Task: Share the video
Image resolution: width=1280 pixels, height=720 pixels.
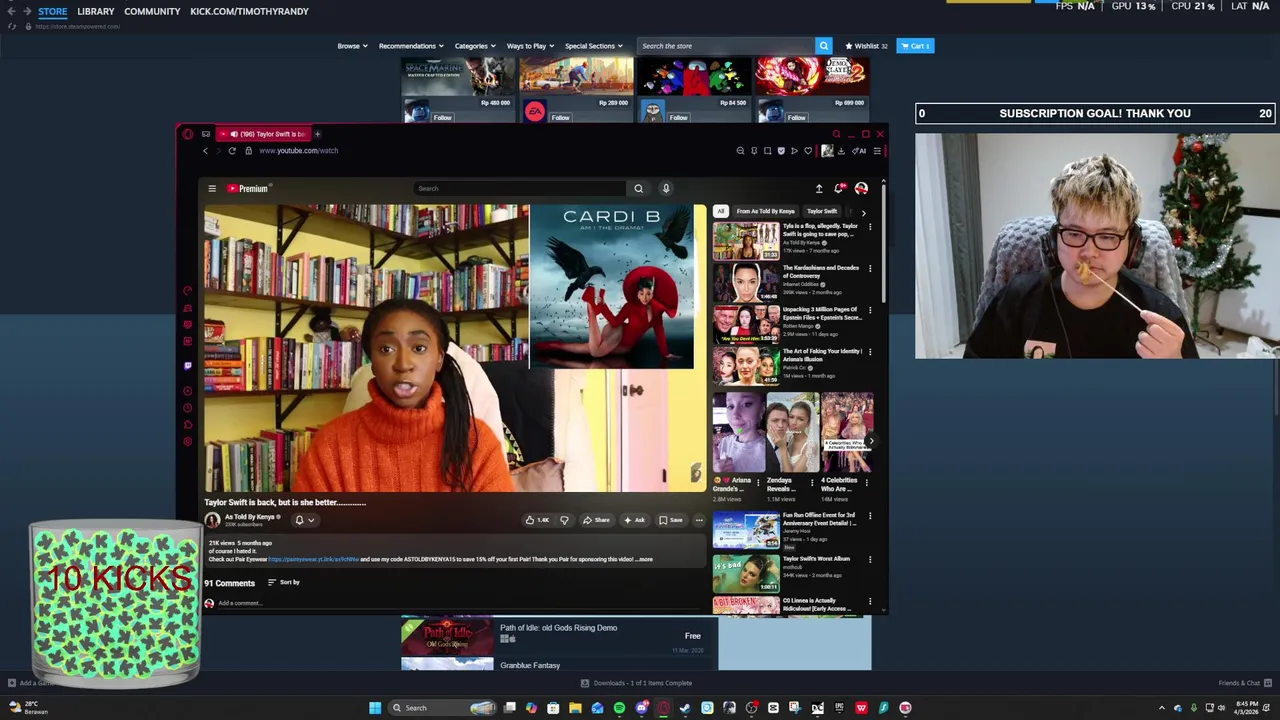Action: click(596, 520)
